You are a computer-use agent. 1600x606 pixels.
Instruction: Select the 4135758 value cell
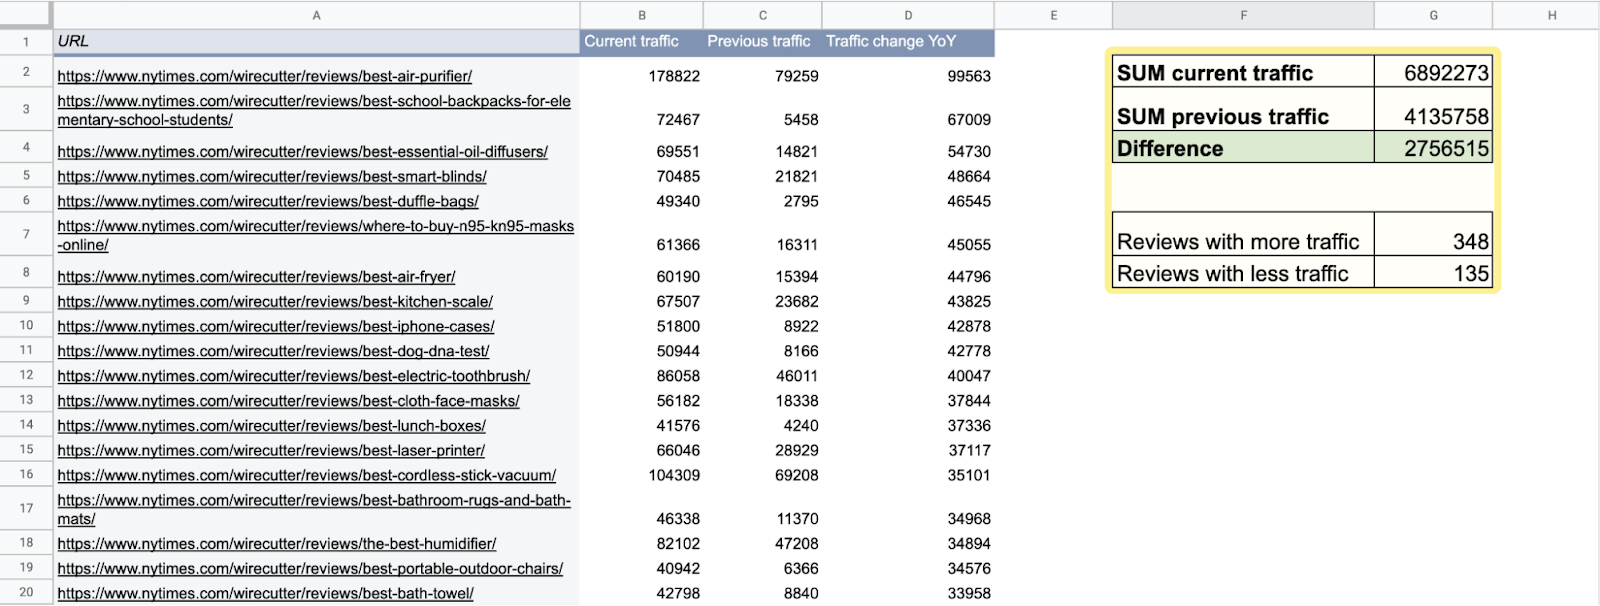point(1433,109)
